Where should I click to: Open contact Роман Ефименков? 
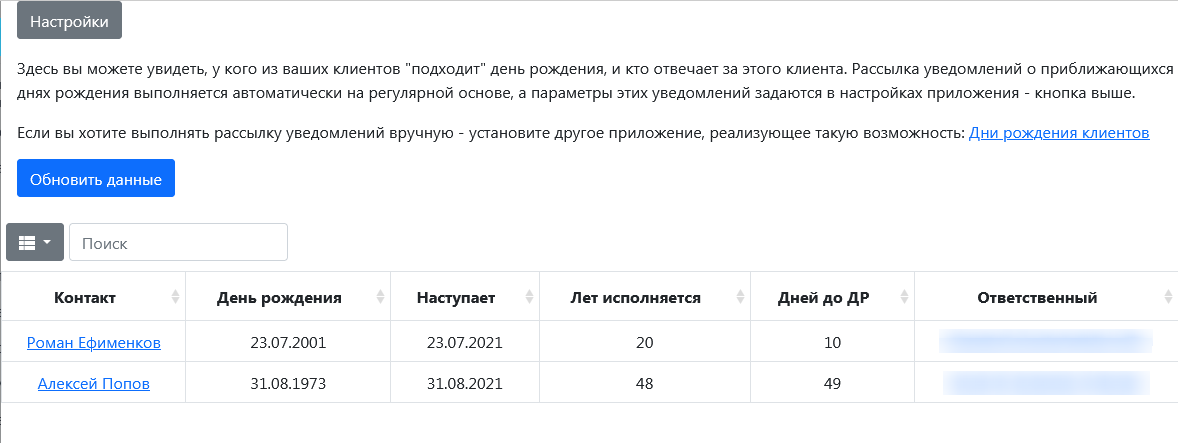pos(93,343)
